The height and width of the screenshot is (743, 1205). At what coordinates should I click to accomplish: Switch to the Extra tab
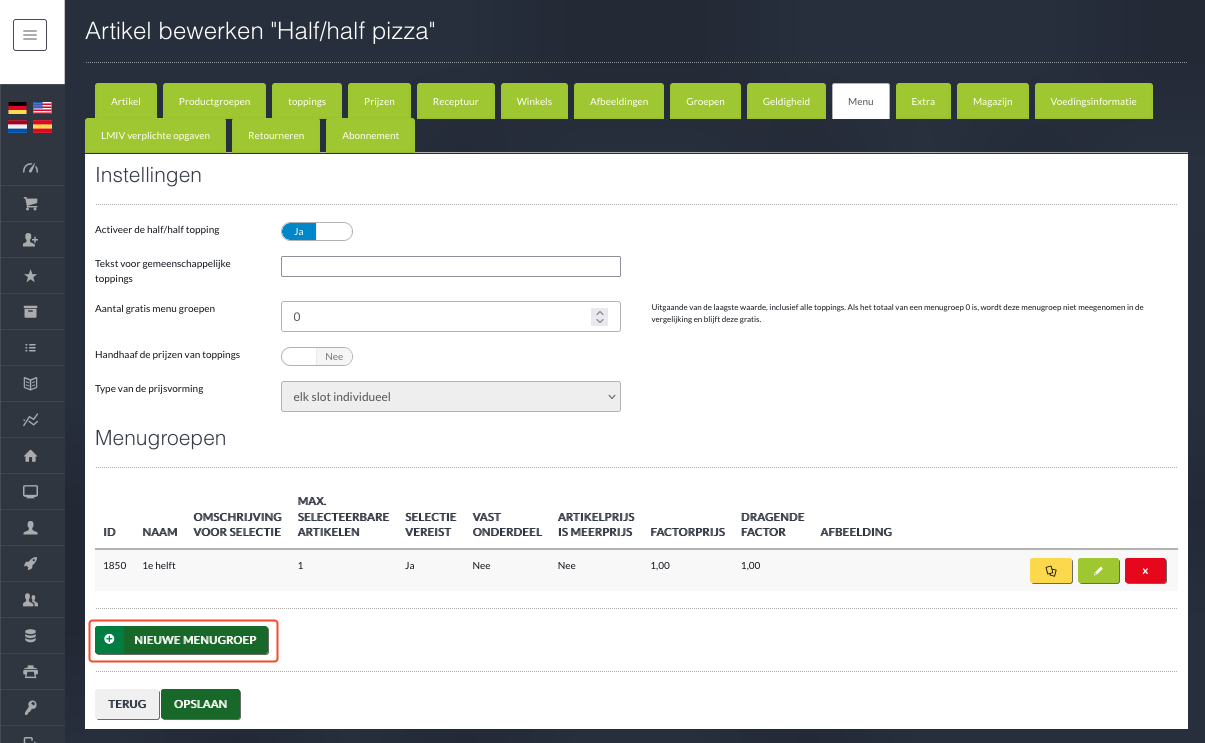(923, 102)
